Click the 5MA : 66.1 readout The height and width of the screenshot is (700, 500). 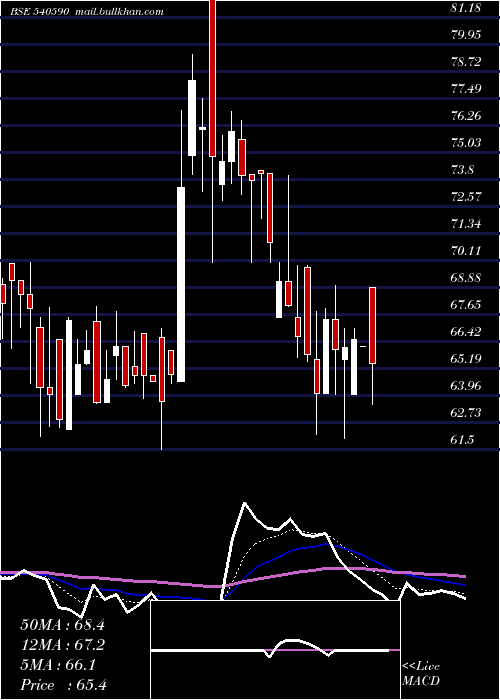58,665
